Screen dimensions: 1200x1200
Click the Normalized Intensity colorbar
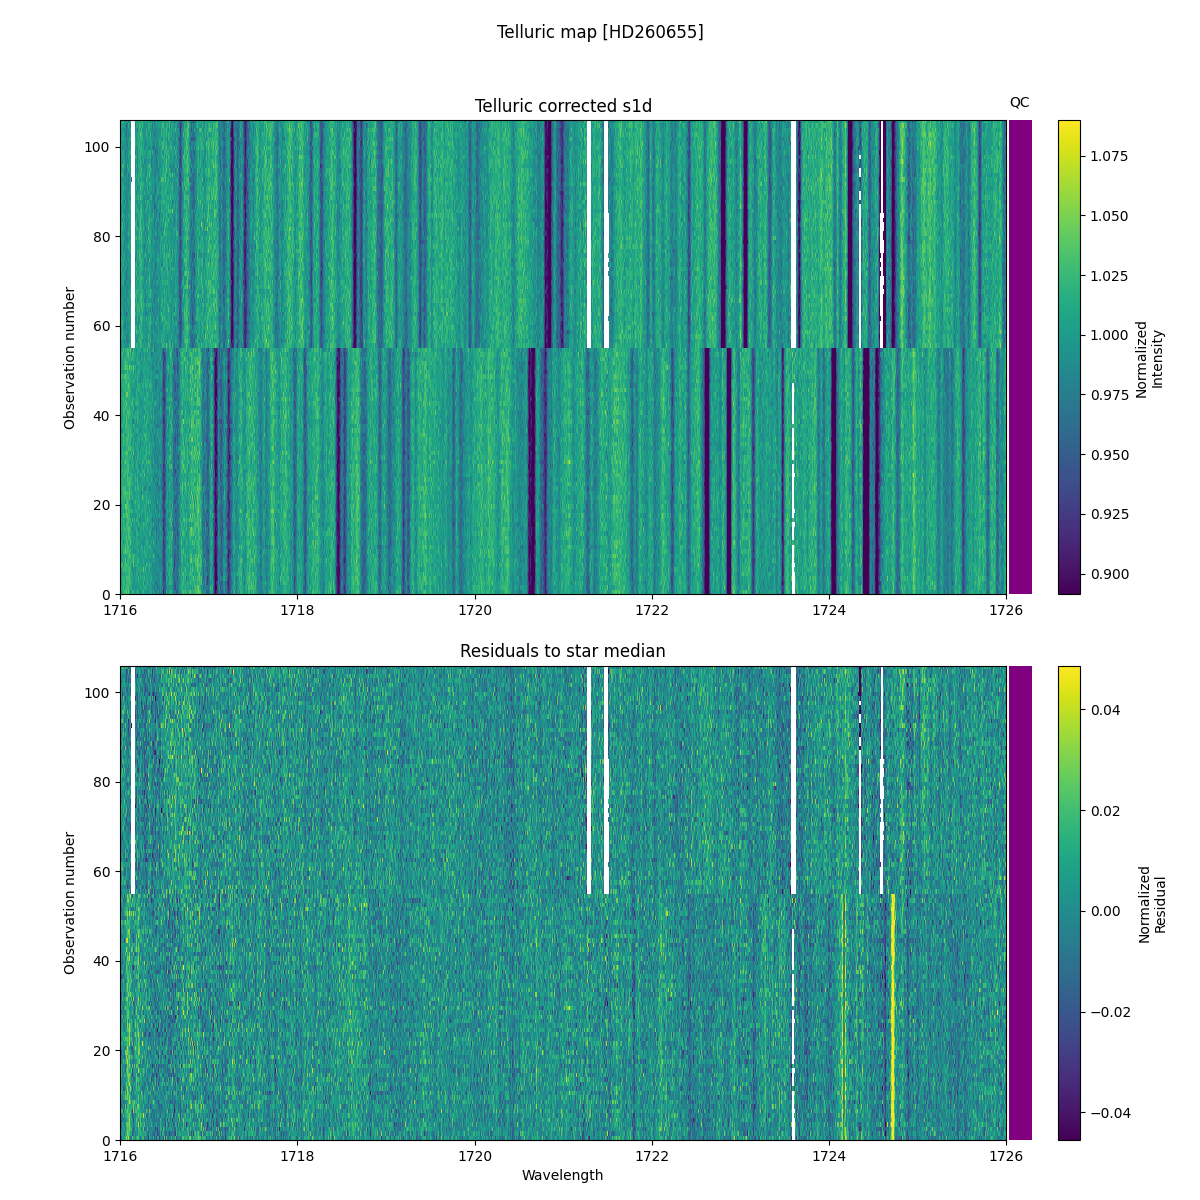click(x=1069, y=357)
